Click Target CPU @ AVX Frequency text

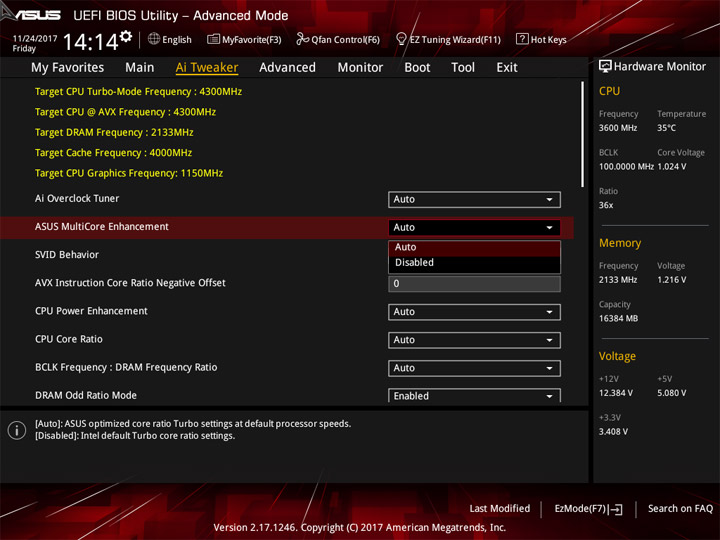tap(125, 112)
